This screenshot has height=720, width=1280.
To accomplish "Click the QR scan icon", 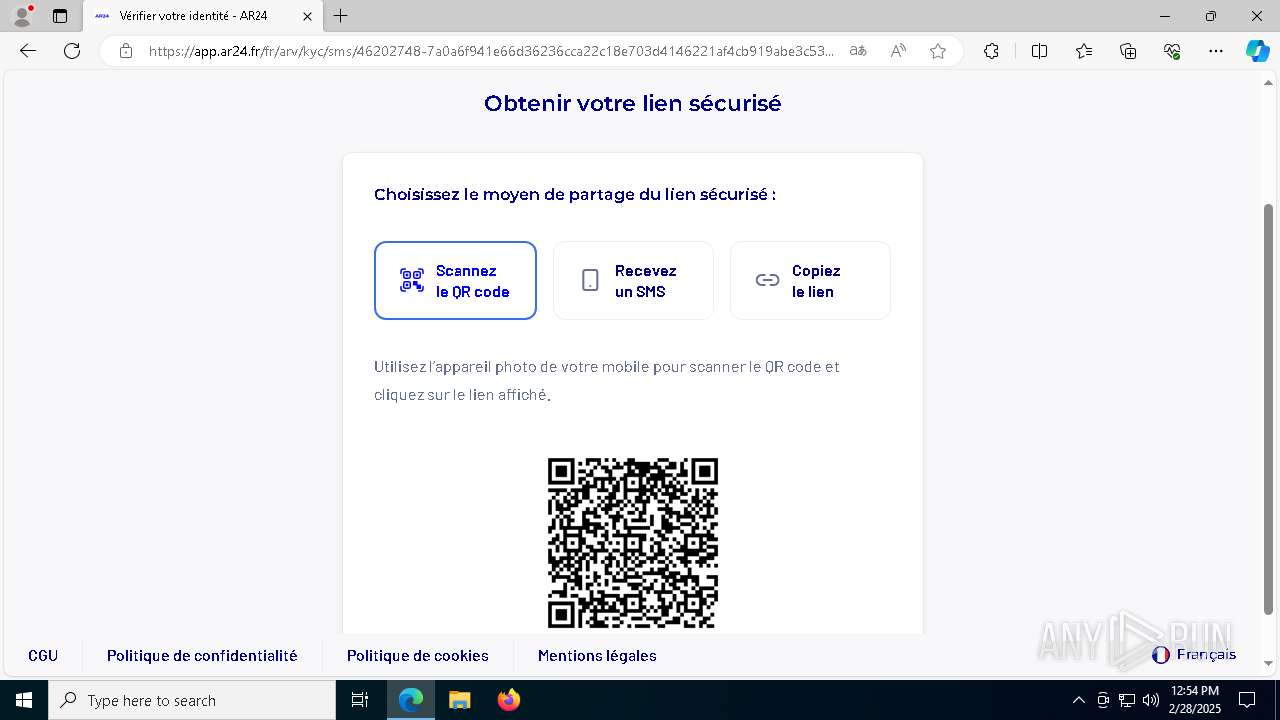I will pyautogui.click(x=412, y=280).
